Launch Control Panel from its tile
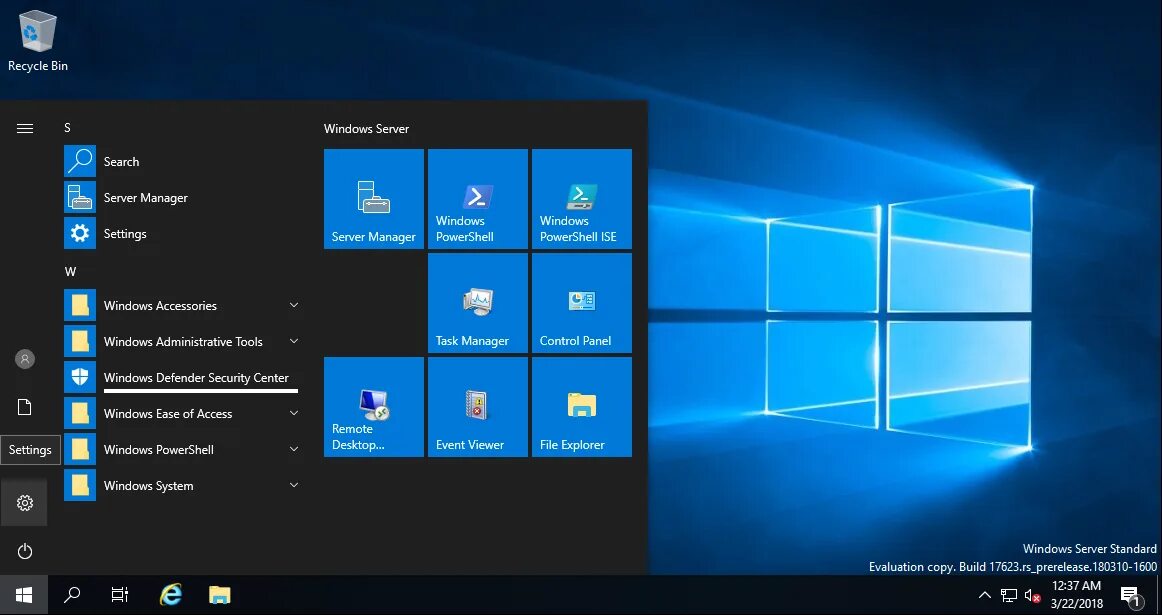 [x=581, y=302]
